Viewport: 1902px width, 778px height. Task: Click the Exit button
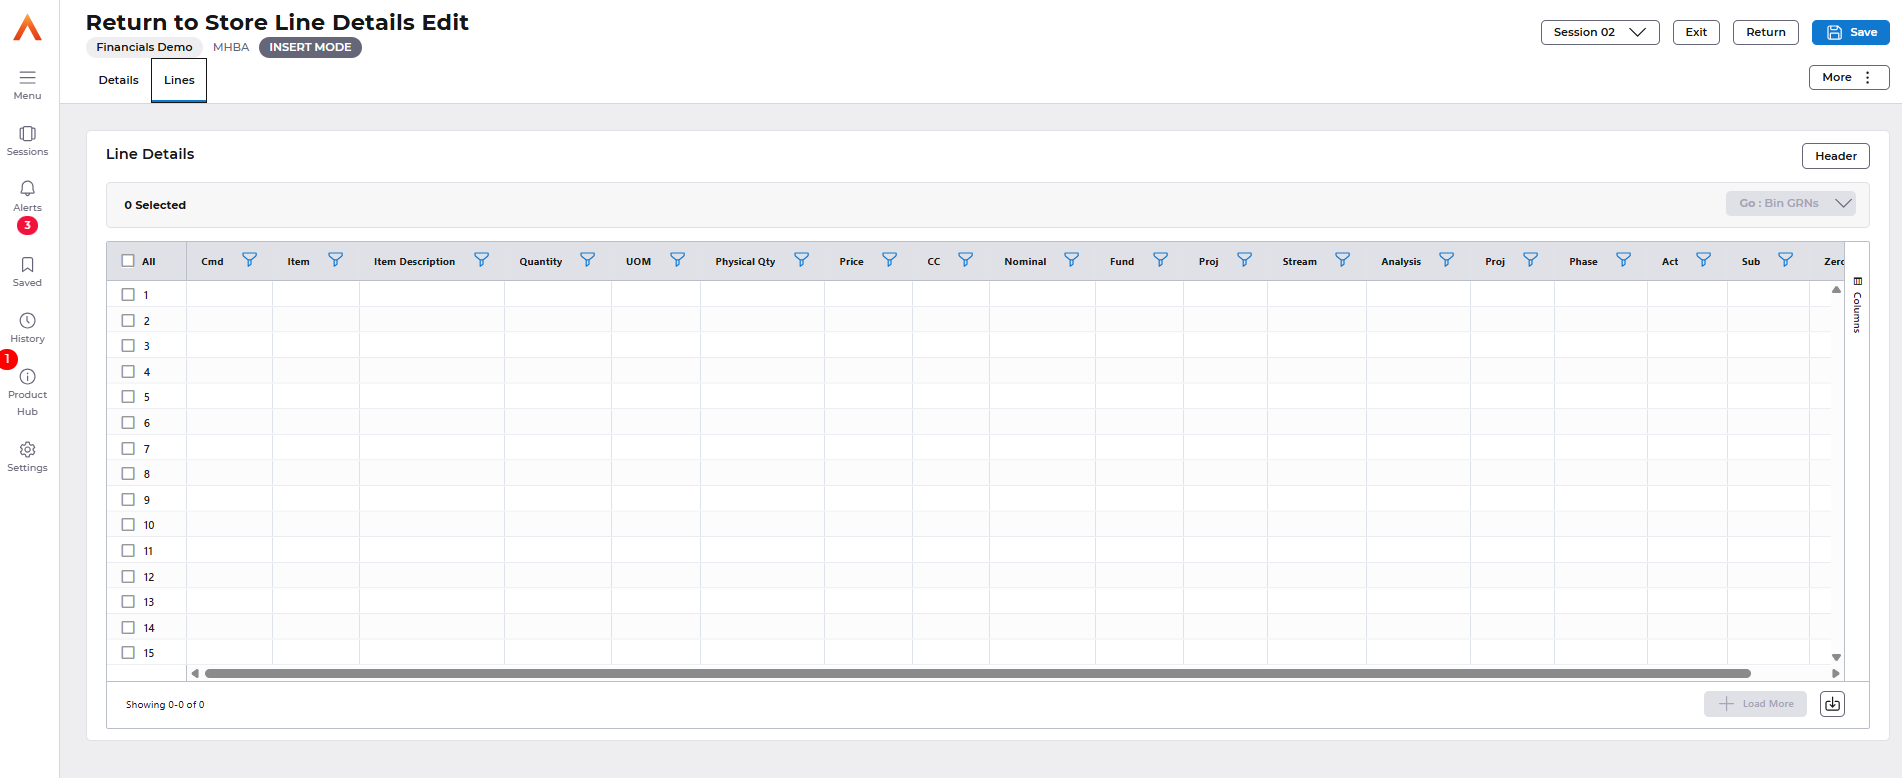click(1696, 32)
